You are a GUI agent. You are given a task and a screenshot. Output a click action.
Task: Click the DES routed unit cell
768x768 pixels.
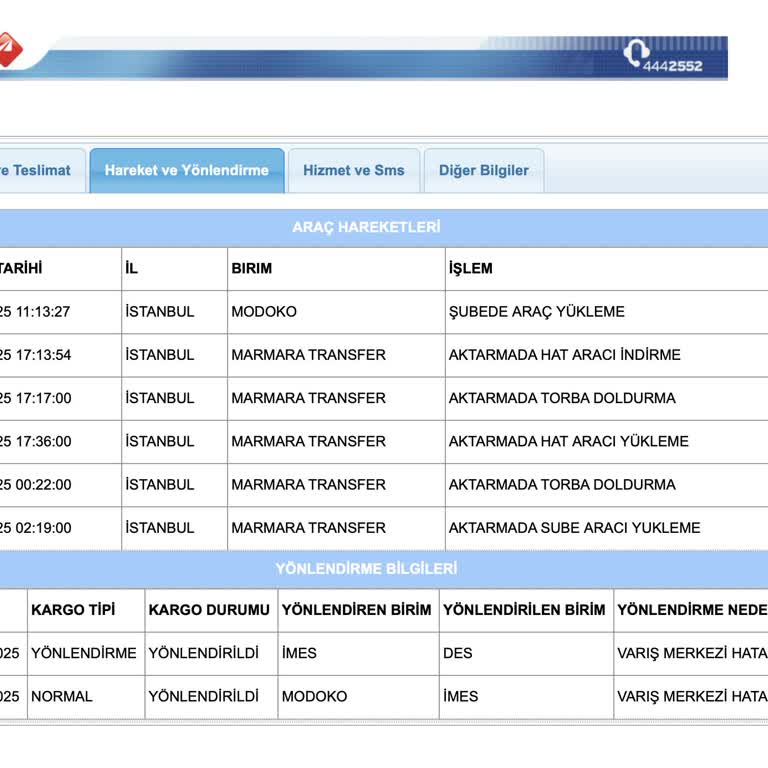[x=458, y=653]
